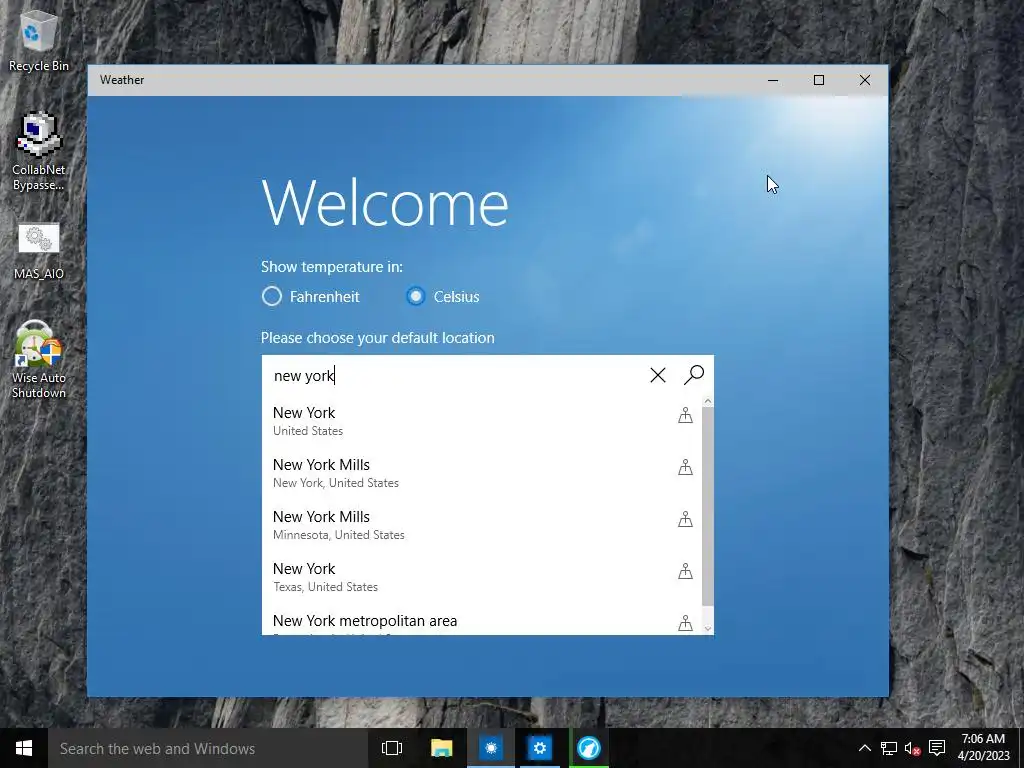
Task: Click Search the web and Windows box
Action: (208, 748)
